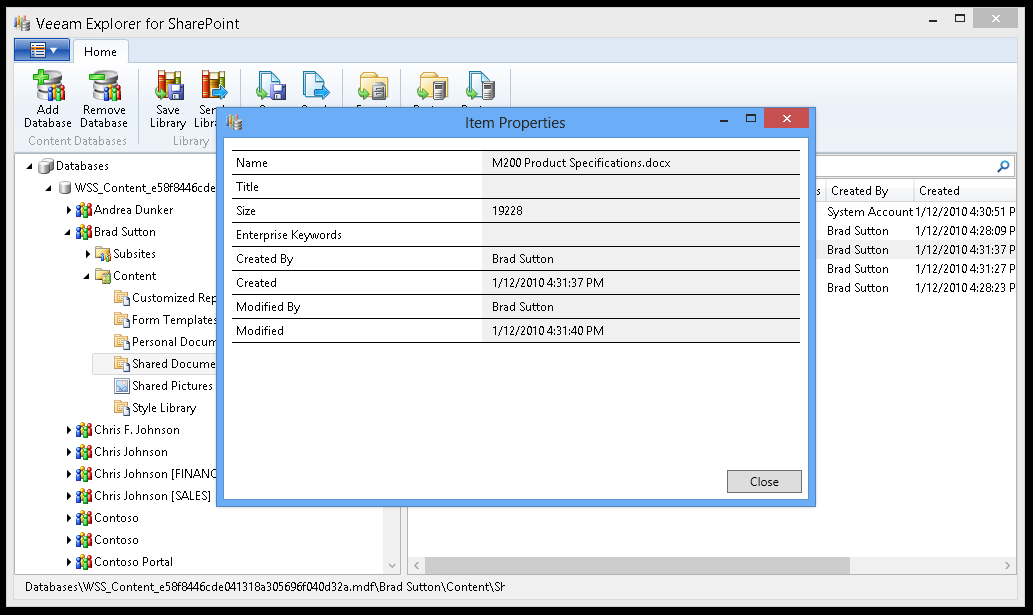The image size is (1033, 615).
Task: Click the Brad Sutton site icon
Action: pos(84,232)
